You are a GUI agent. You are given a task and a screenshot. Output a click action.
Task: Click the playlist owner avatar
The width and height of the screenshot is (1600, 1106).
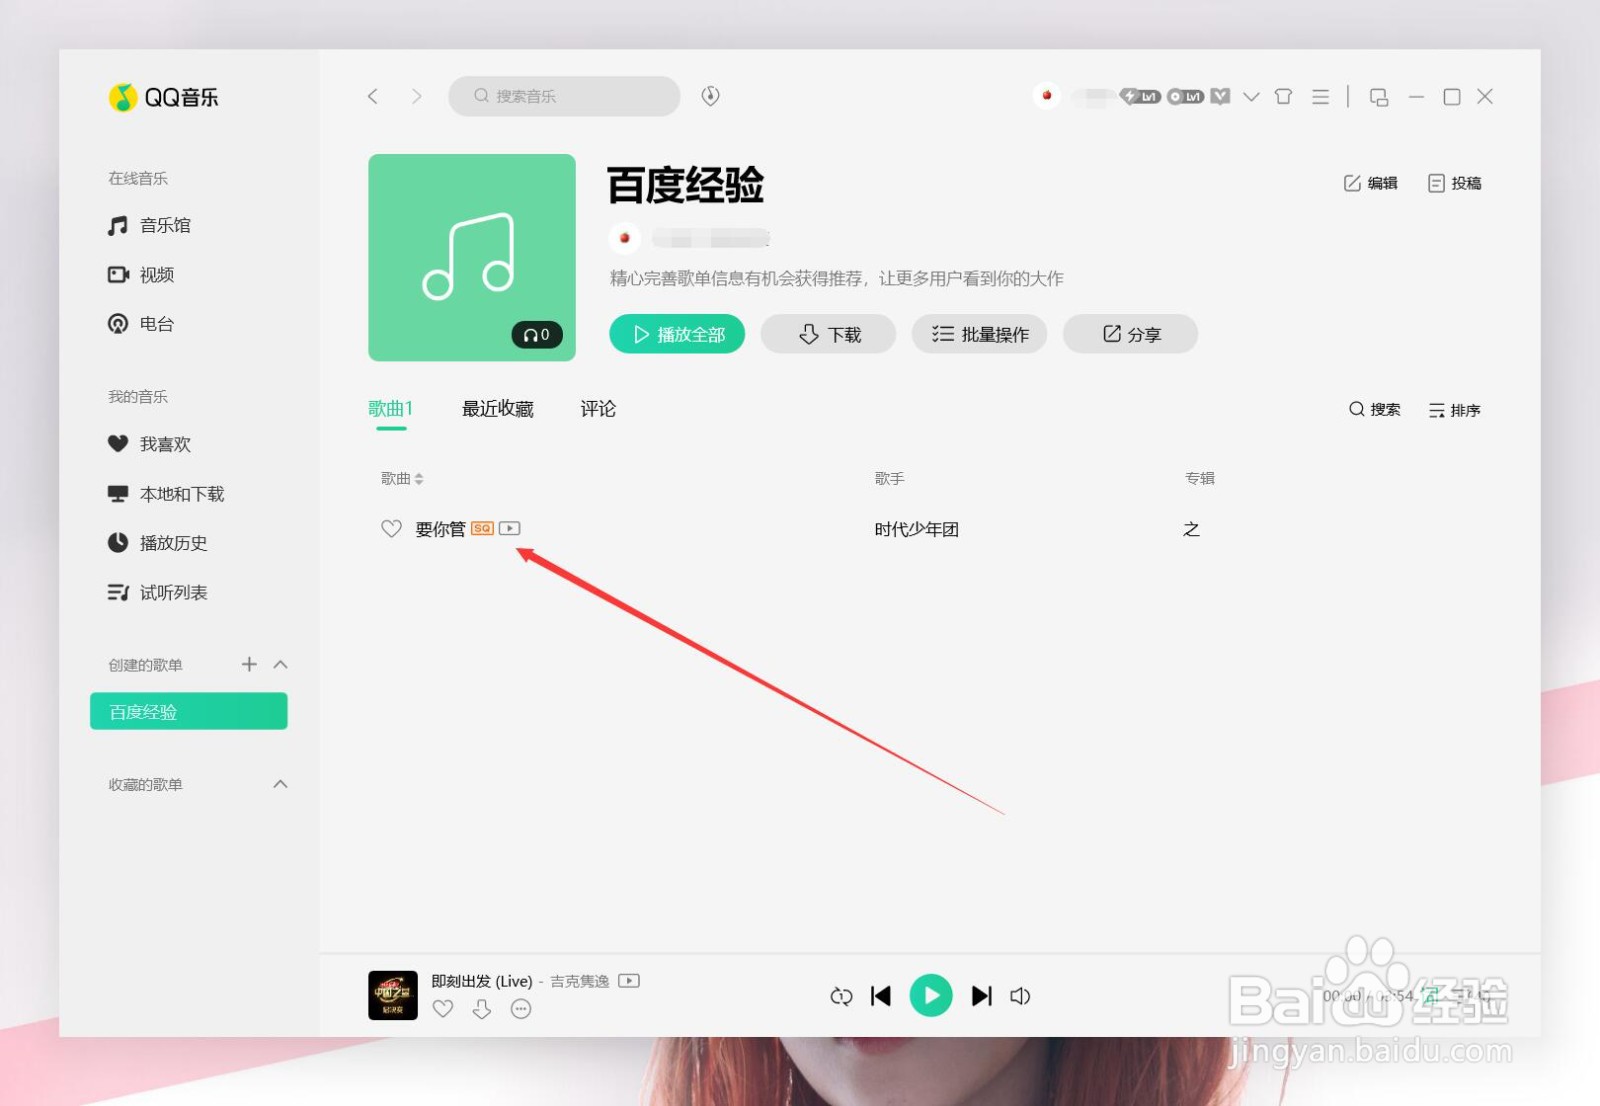click(625, 238)
